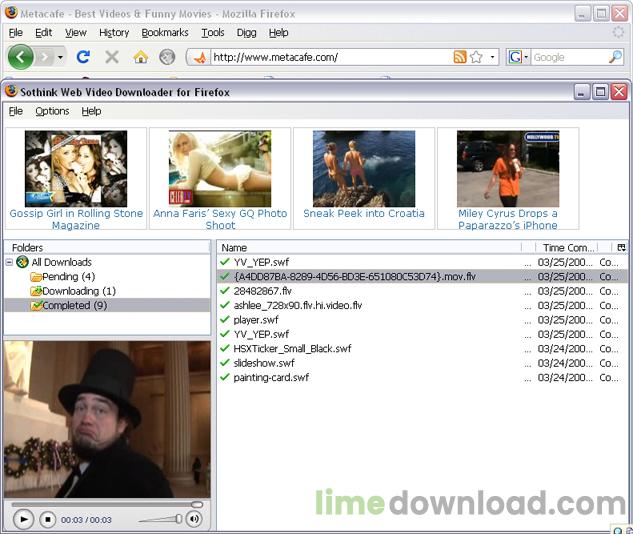Screen dimensions: 633x534
Task: Collapse the All Downloads tree node
Action: coord(9,262)
